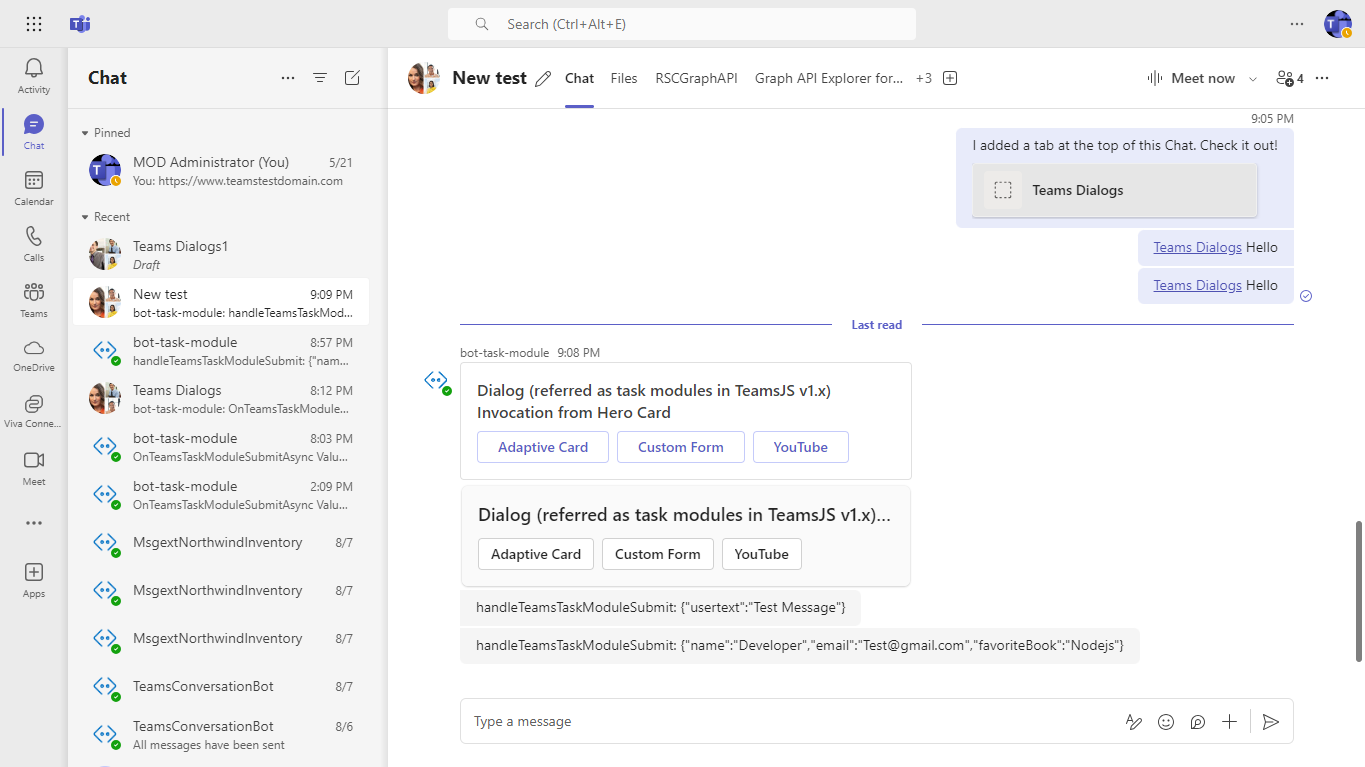The image size is (1365, 767).
Task: Open OneDrive in the left rail
Action: [34, 355]
